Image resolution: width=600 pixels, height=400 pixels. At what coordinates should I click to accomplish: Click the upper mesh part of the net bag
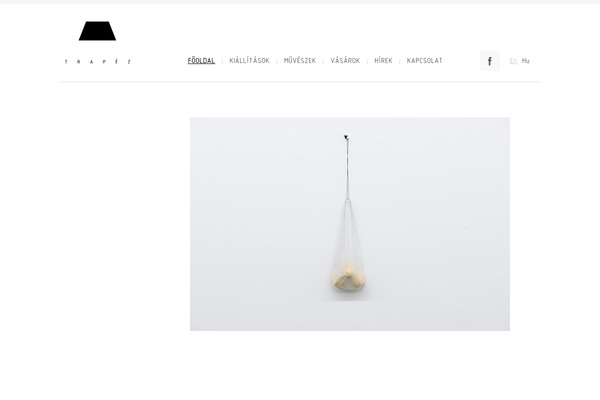click(347, 232)
